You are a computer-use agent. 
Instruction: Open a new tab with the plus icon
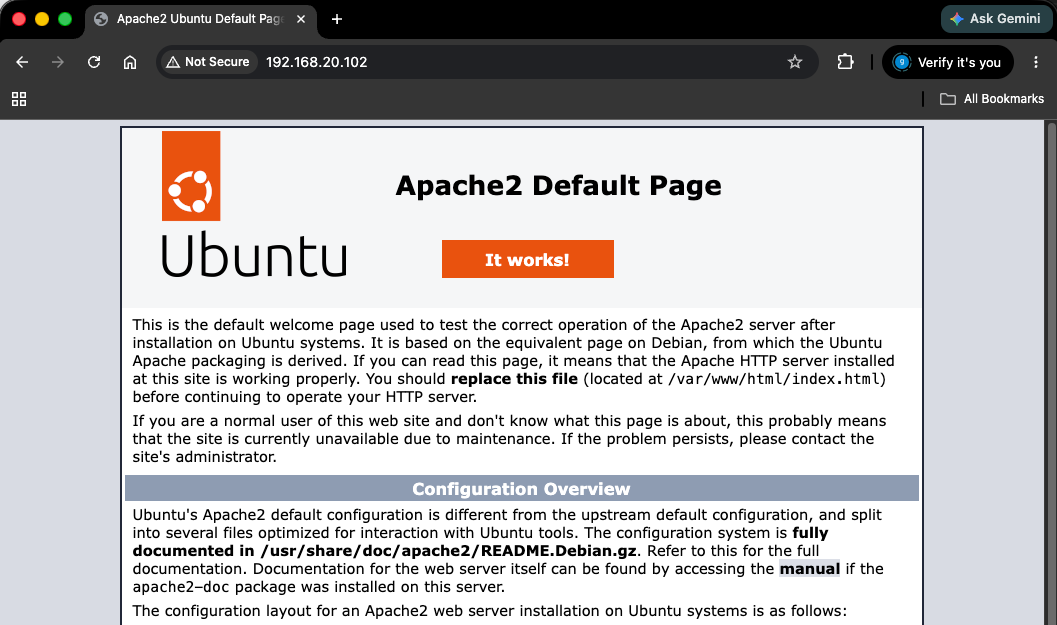point(337,19)
